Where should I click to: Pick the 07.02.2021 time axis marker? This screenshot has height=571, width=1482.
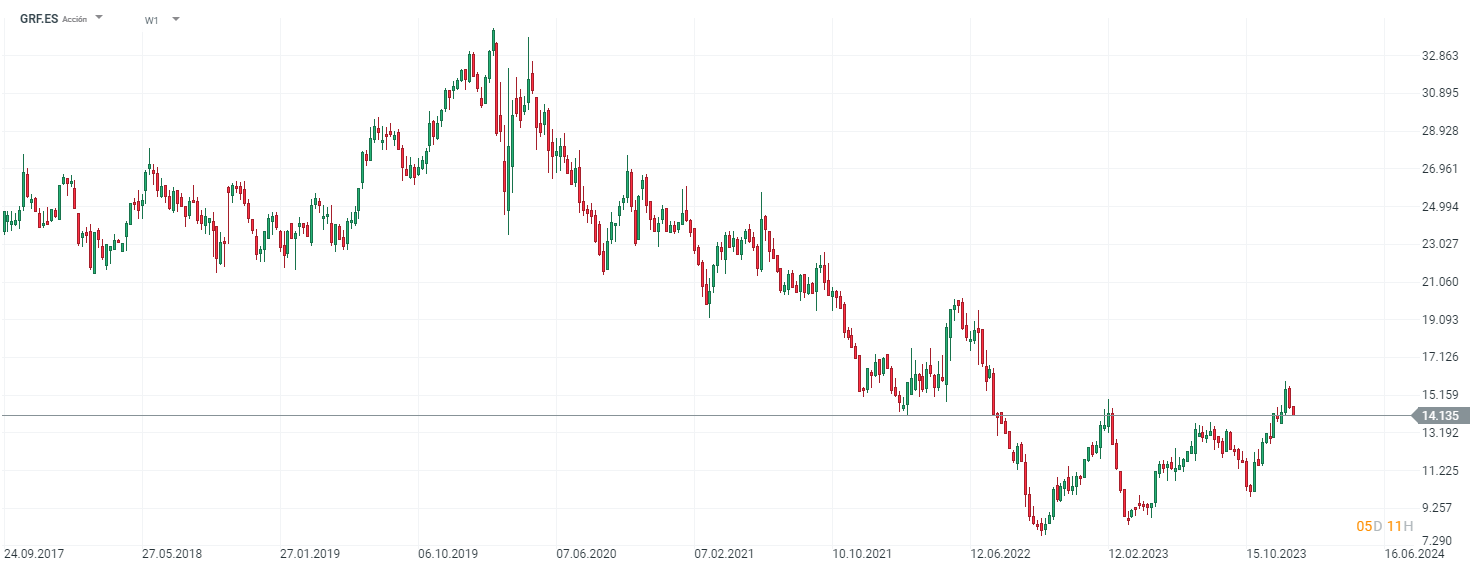pos(723,553)
